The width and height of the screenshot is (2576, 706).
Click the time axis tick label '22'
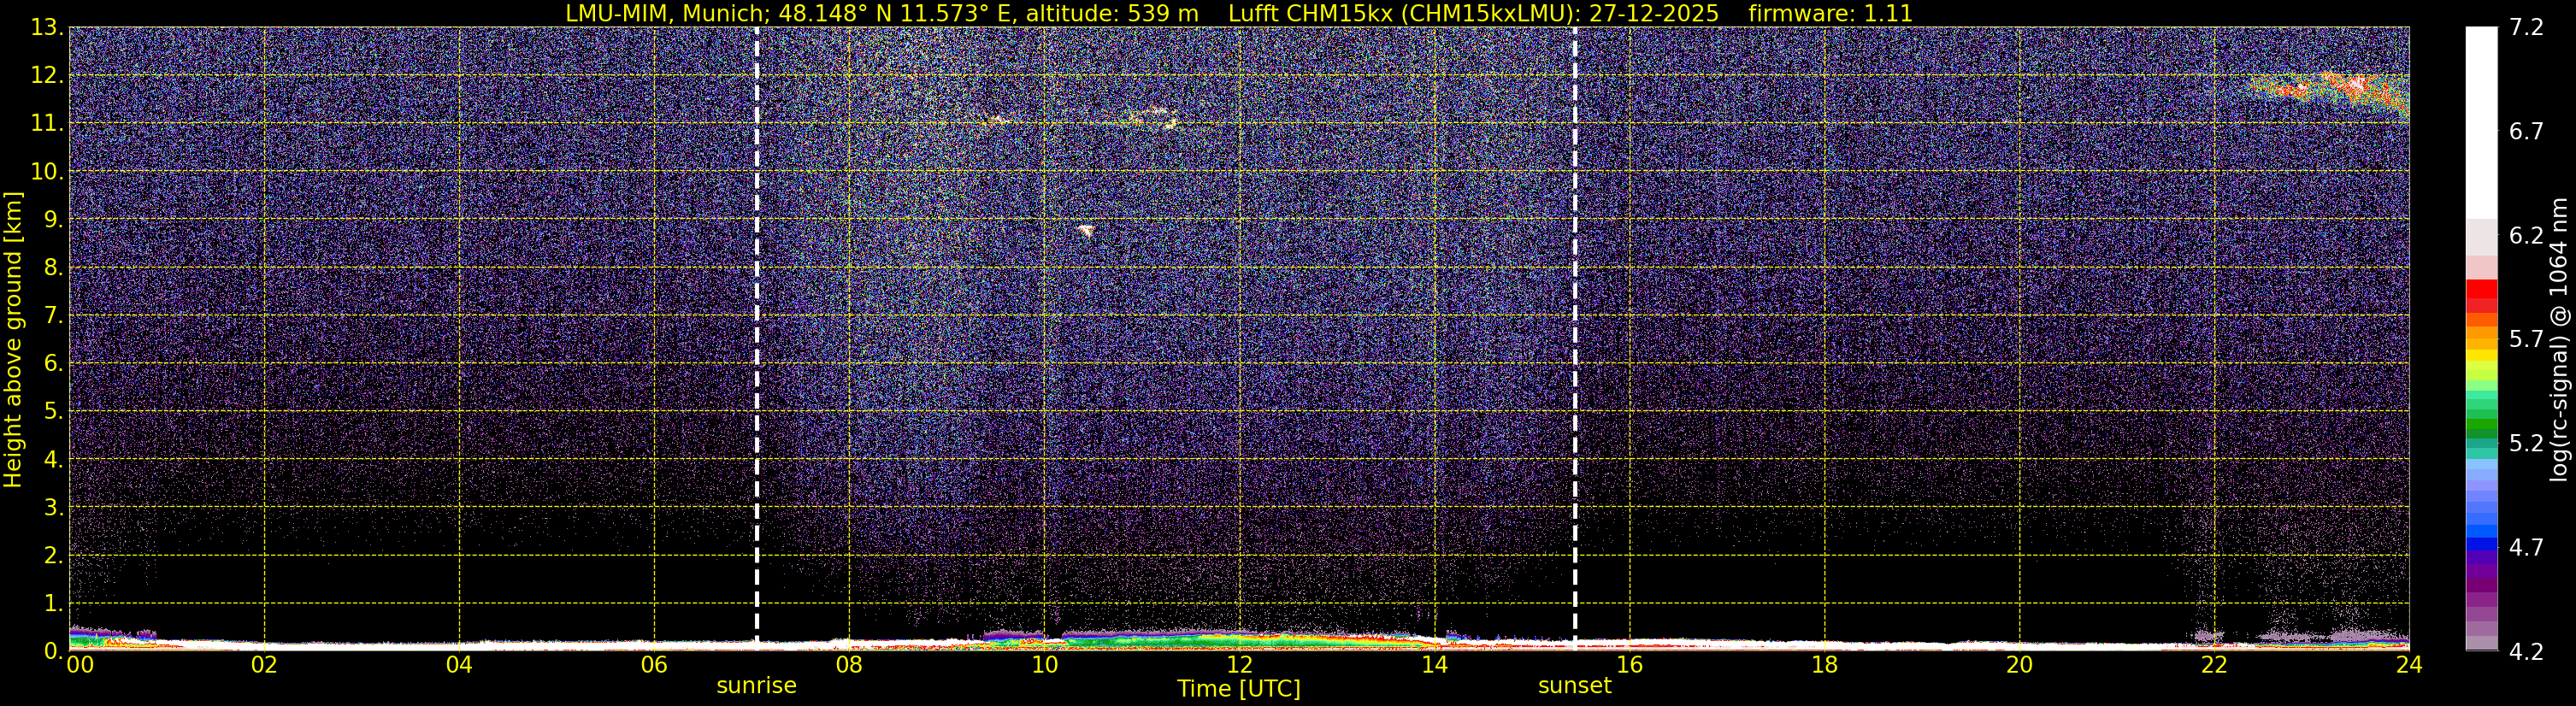pyautogui.click(x=2214, y=665)
